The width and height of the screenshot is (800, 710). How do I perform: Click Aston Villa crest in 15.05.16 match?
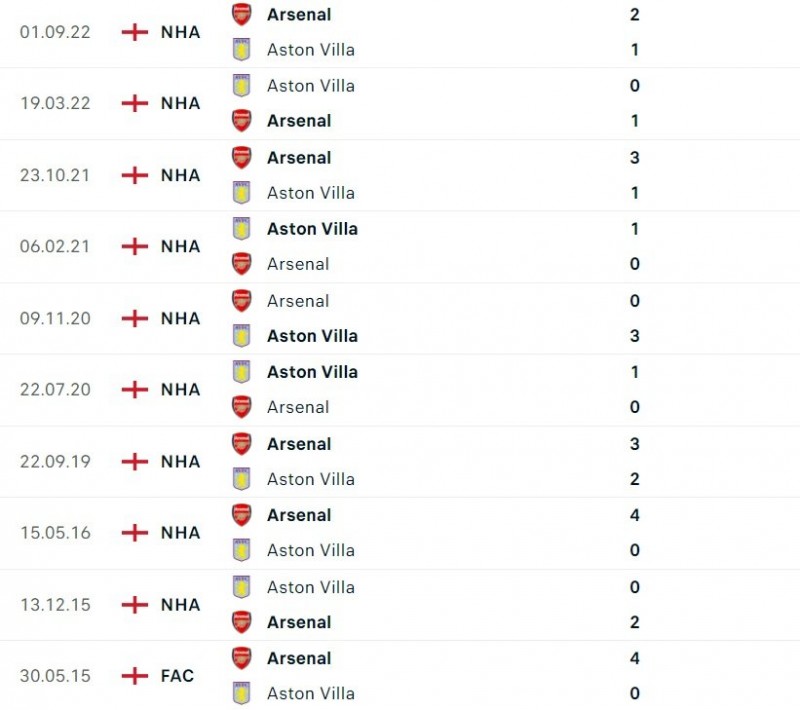[x=242, y=550]
